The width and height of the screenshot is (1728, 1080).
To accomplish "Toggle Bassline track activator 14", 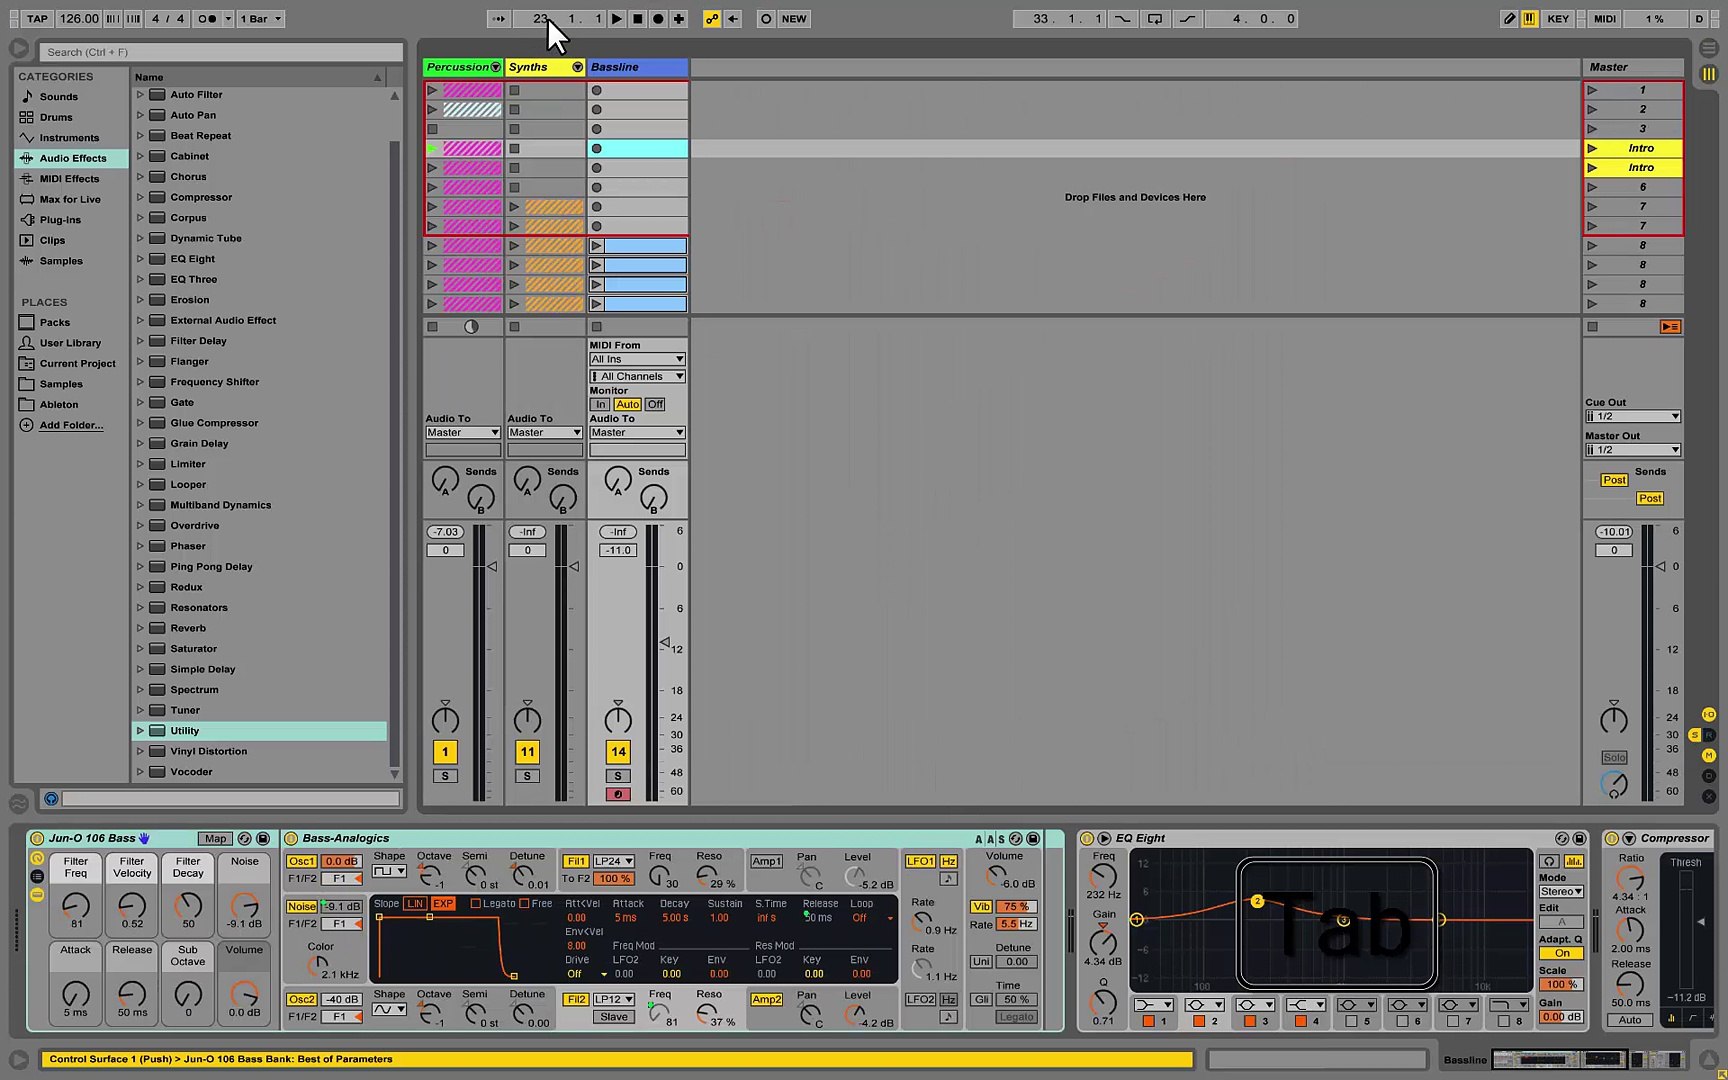I will (618, 752).
